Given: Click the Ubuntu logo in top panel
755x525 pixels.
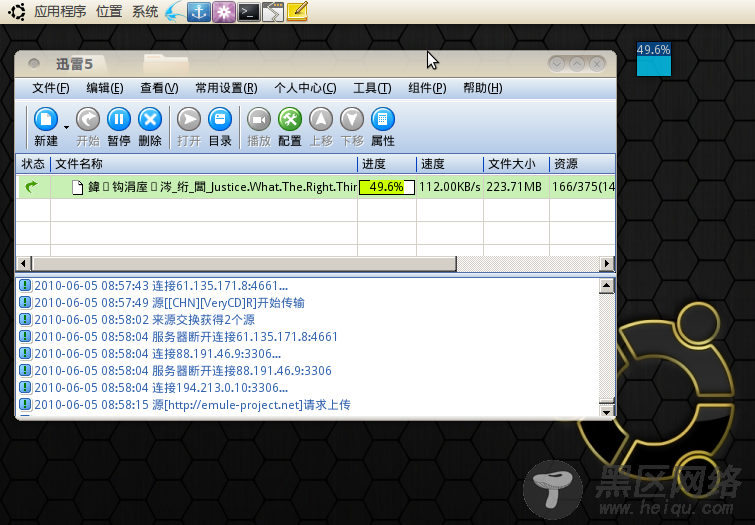Looking at the screenshot, I should pos(17,12).
